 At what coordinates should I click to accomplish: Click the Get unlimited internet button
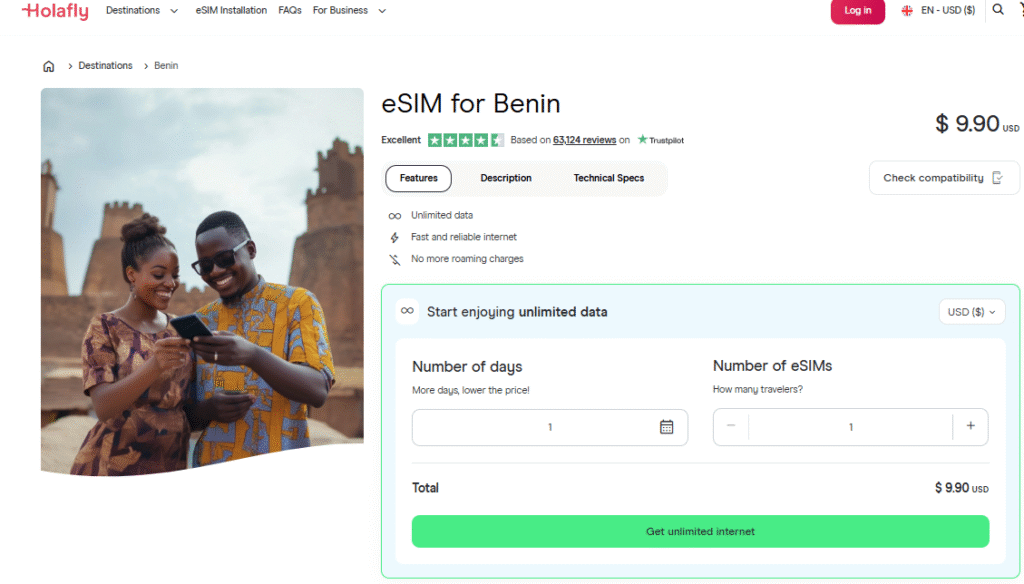pos(700,531)
